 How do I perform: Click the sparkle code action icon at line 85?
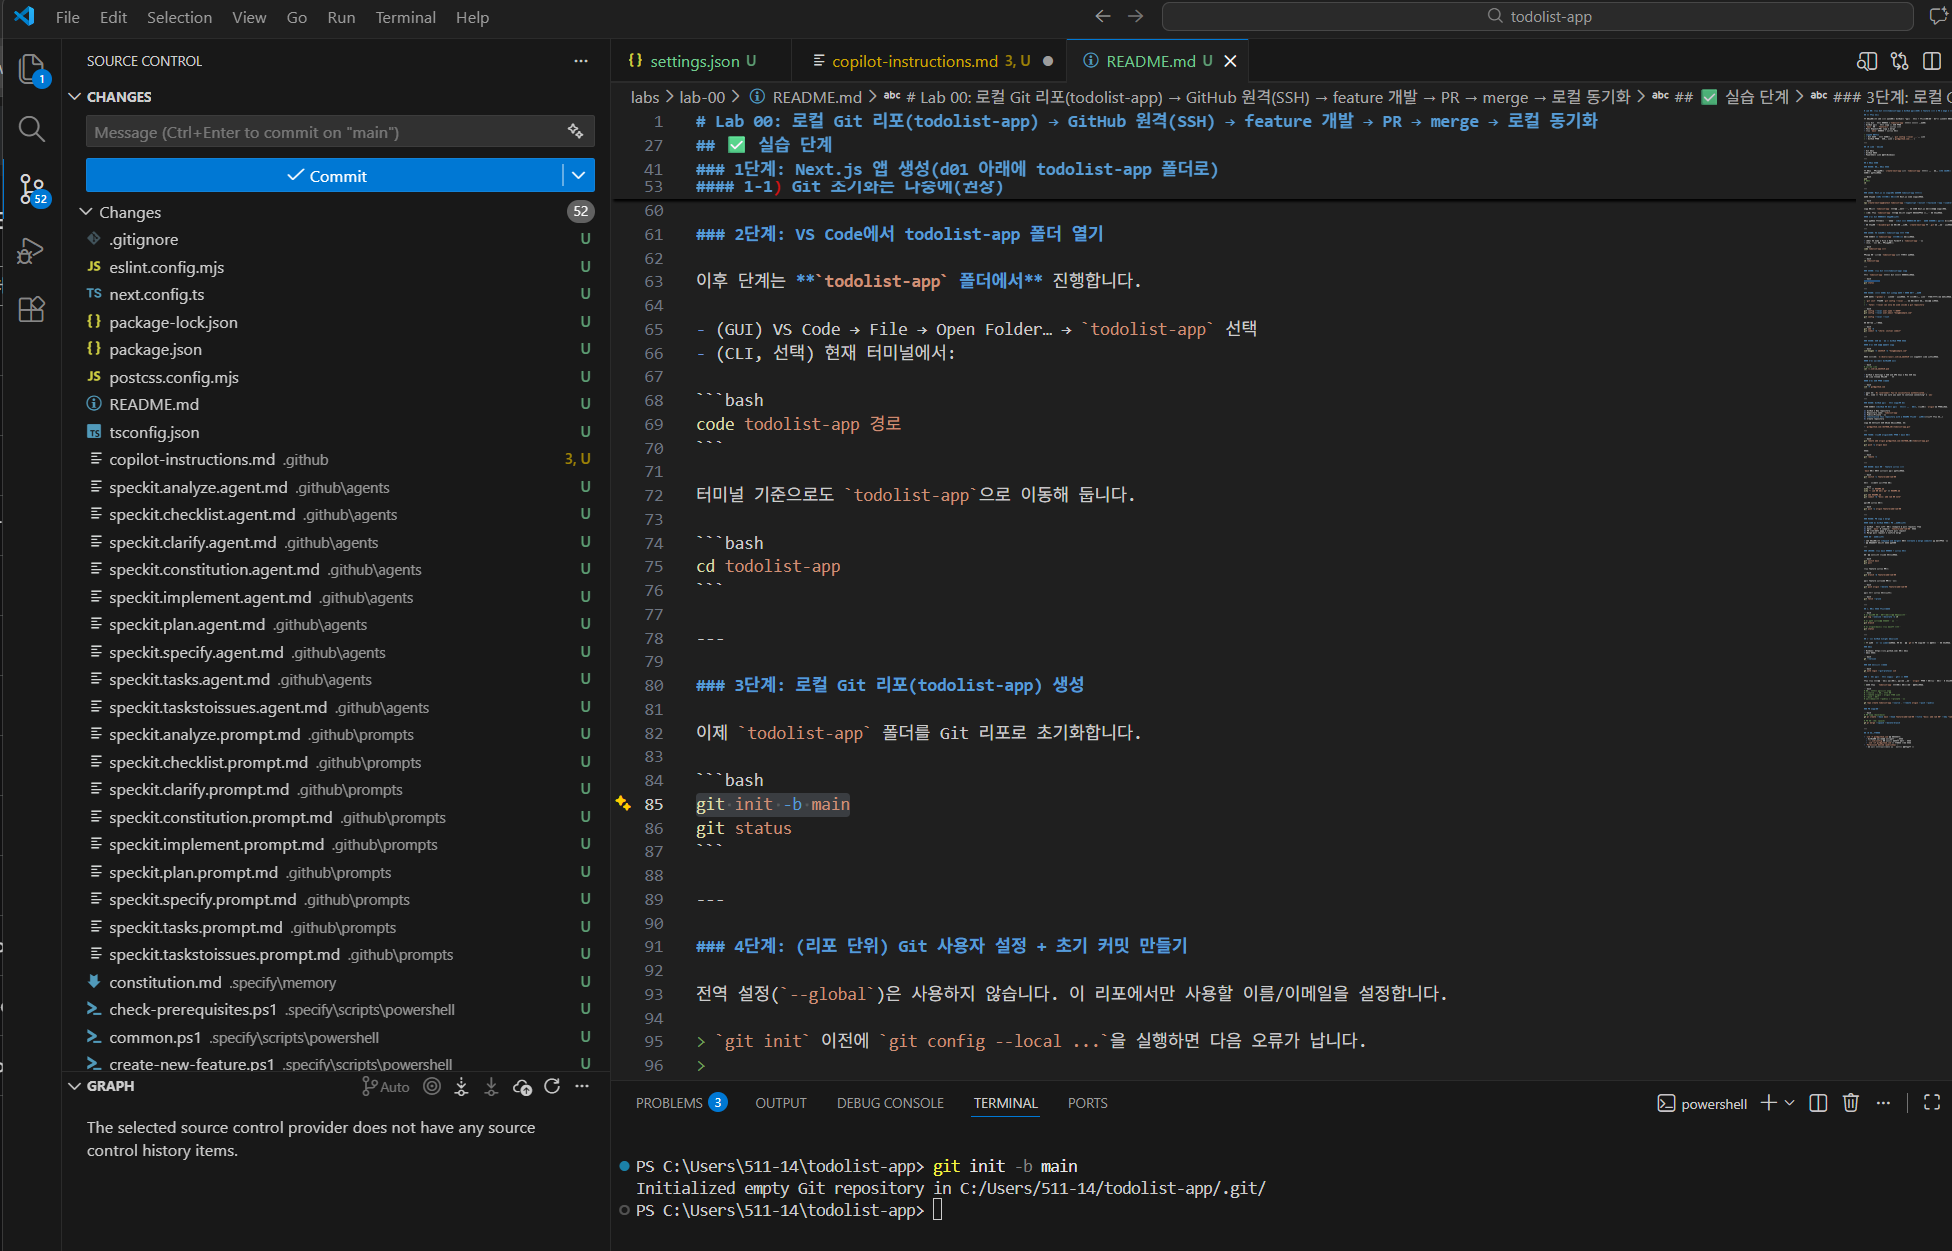623,804
